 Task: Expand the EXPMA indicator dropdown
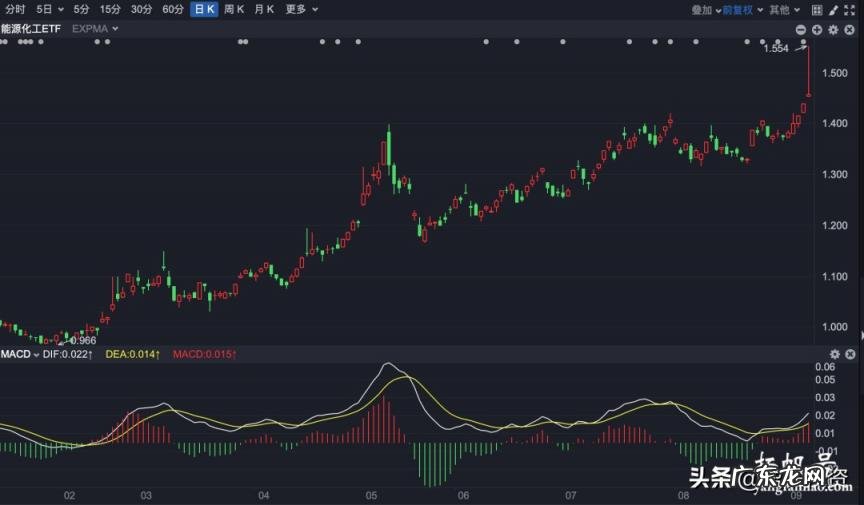pos(96,29)
